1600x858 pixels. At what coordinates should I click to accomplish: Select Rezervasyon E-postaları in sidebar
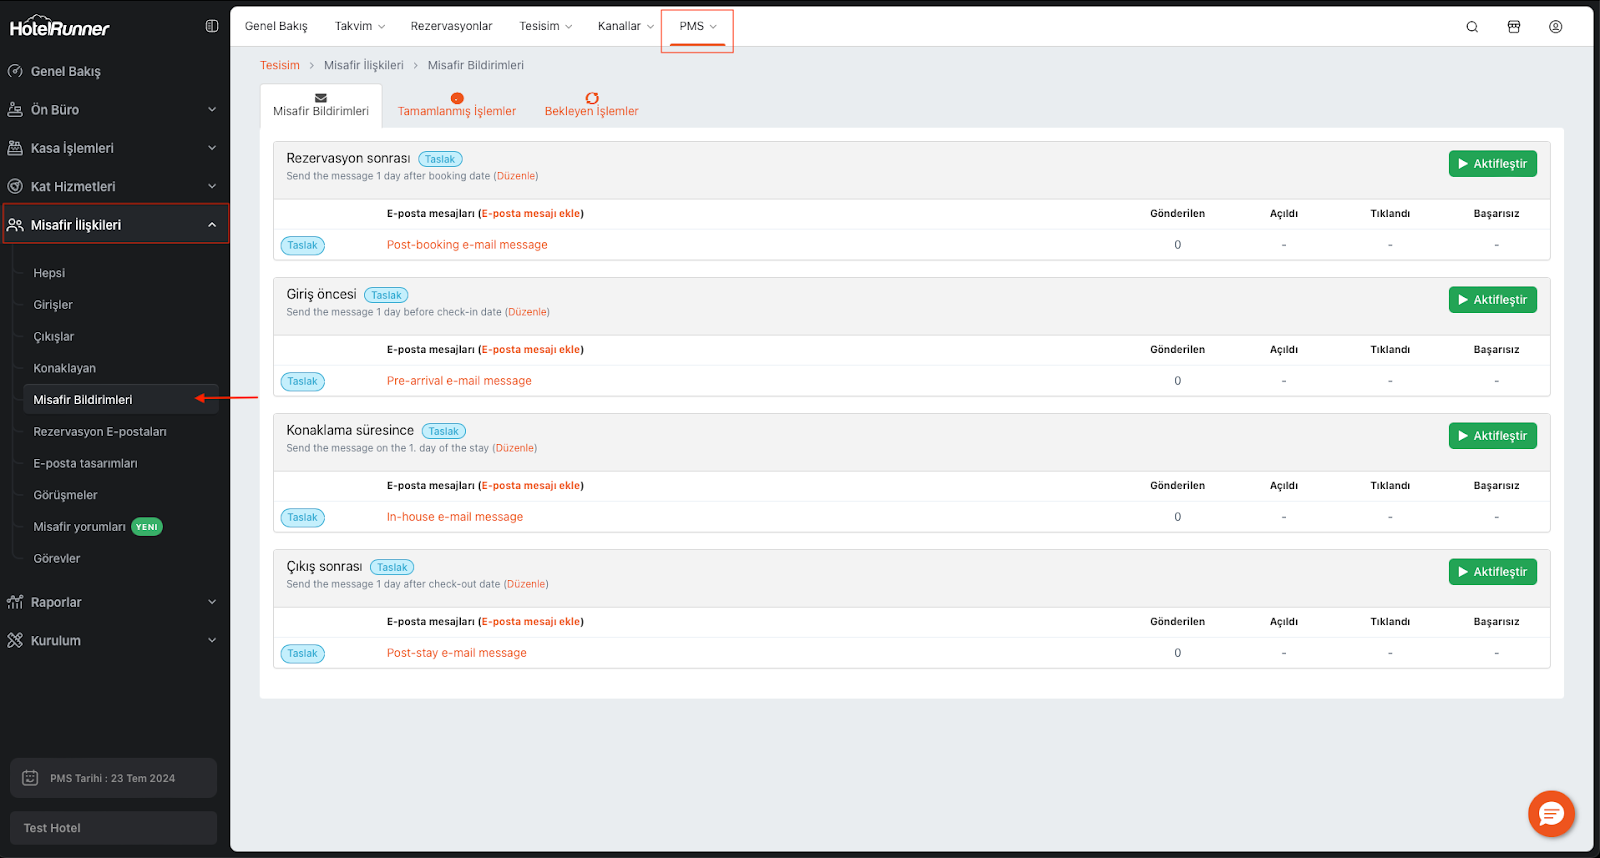[x=100, y=432]
